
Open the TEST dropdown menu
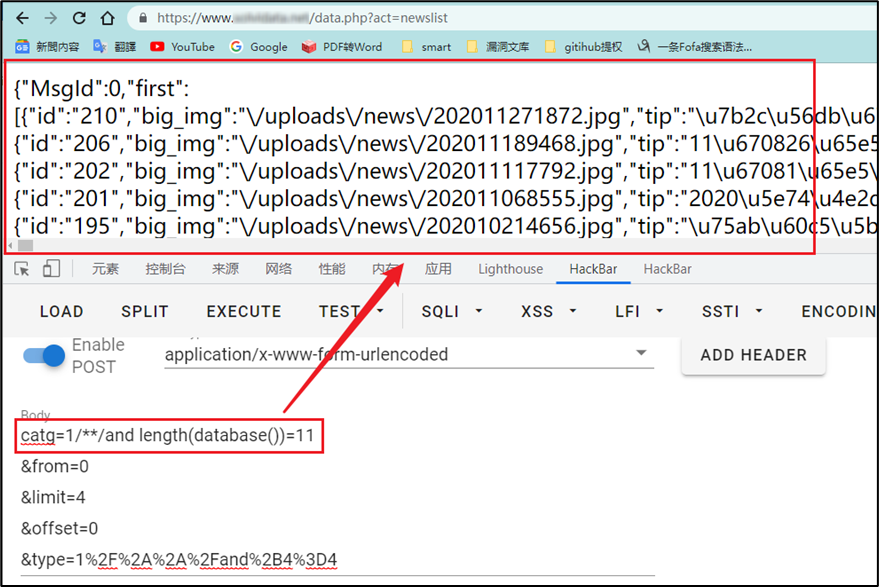[x=351, y=312]
